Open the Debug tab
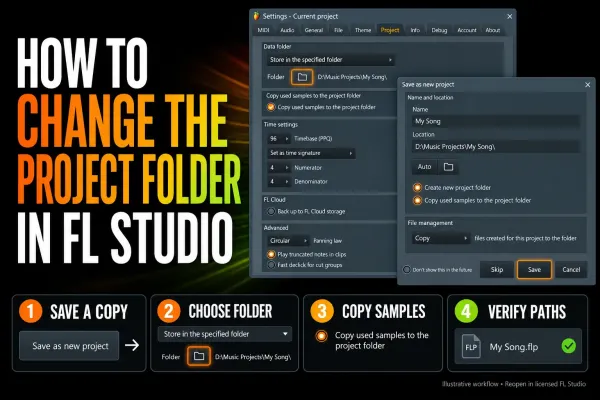 [x=439, y=30]
